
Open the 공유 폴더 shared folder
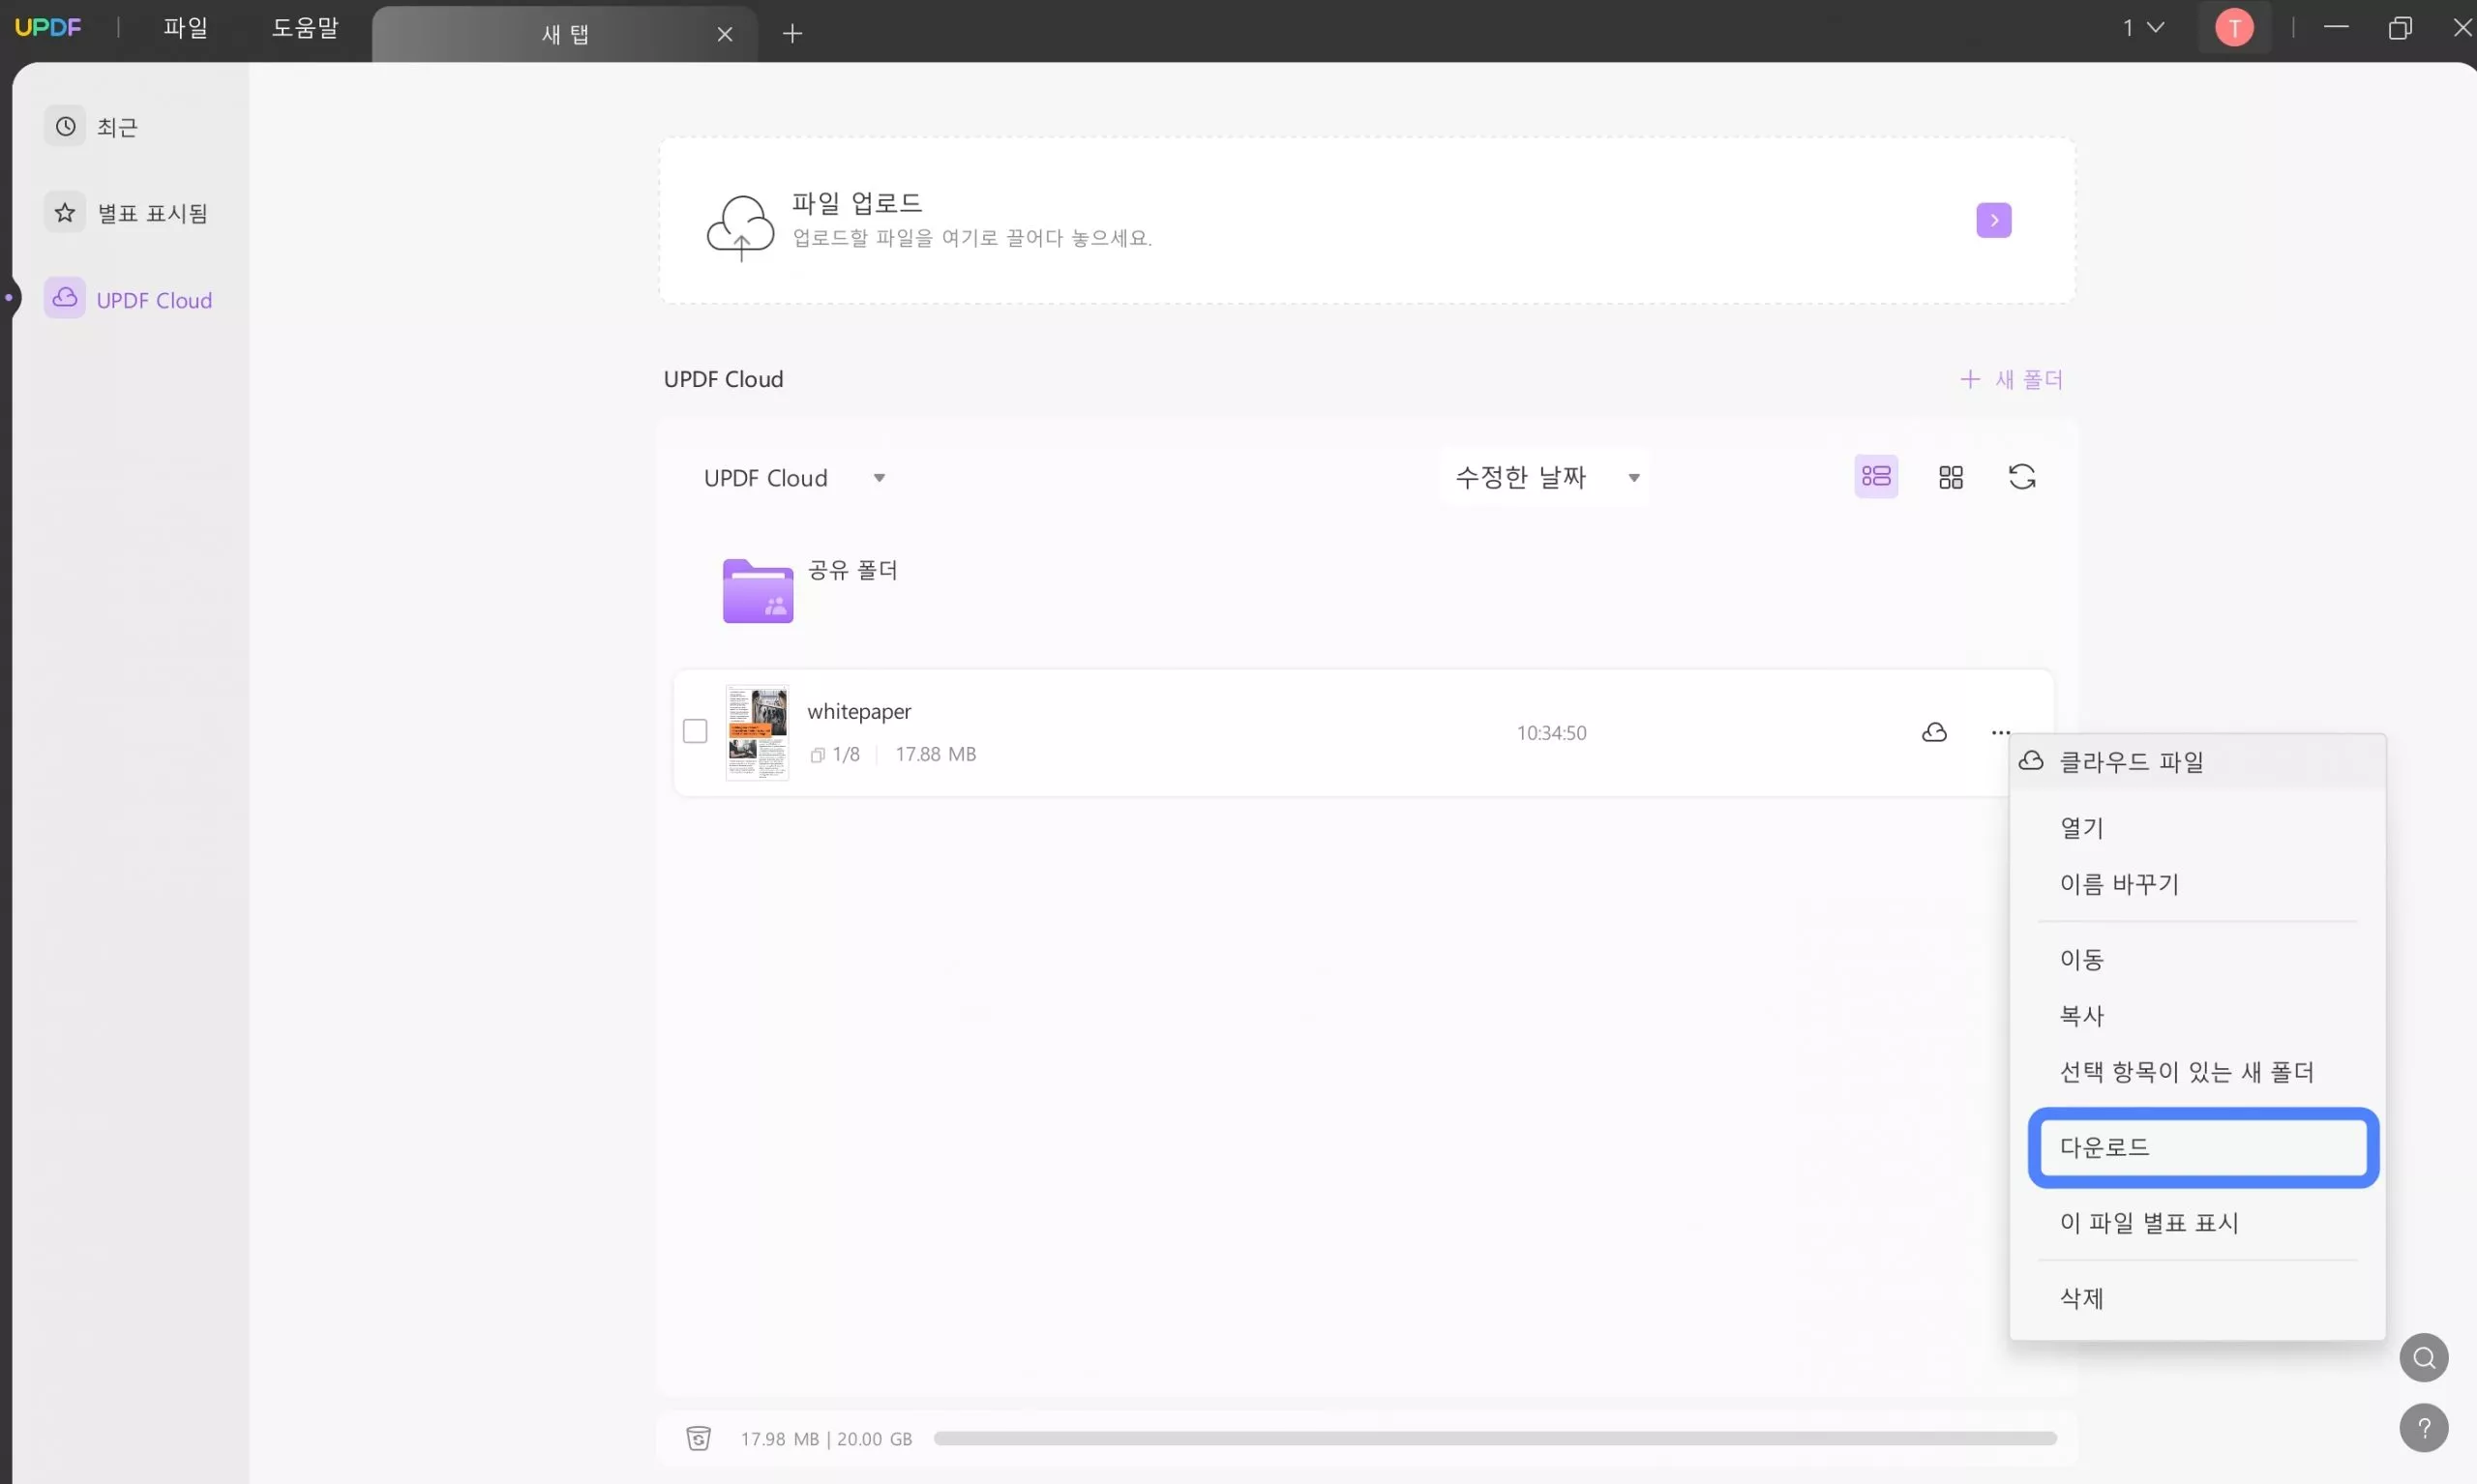click(757, 591)
